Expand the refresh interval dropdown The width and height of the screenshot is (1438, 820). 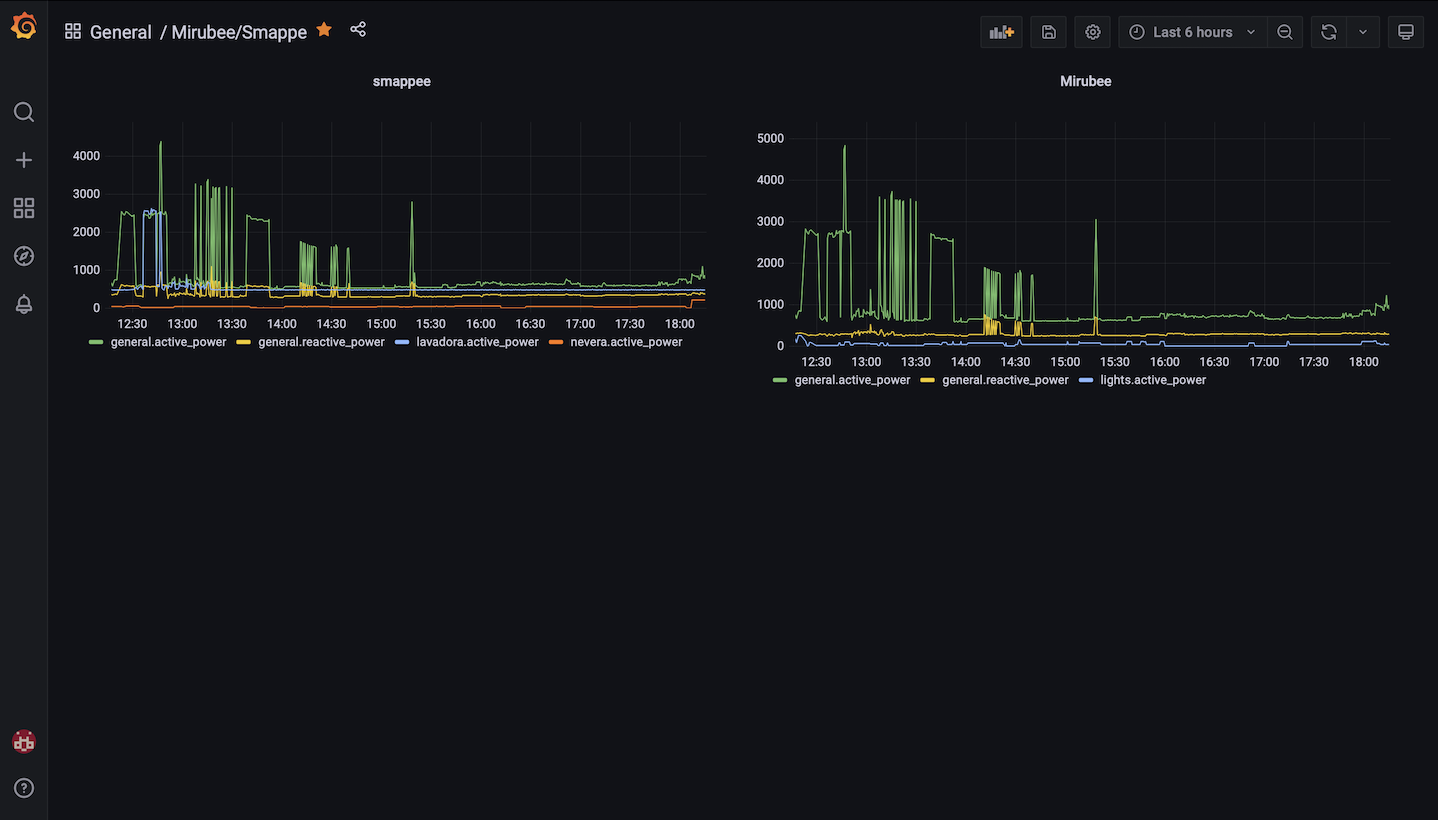coord(1363,32)
